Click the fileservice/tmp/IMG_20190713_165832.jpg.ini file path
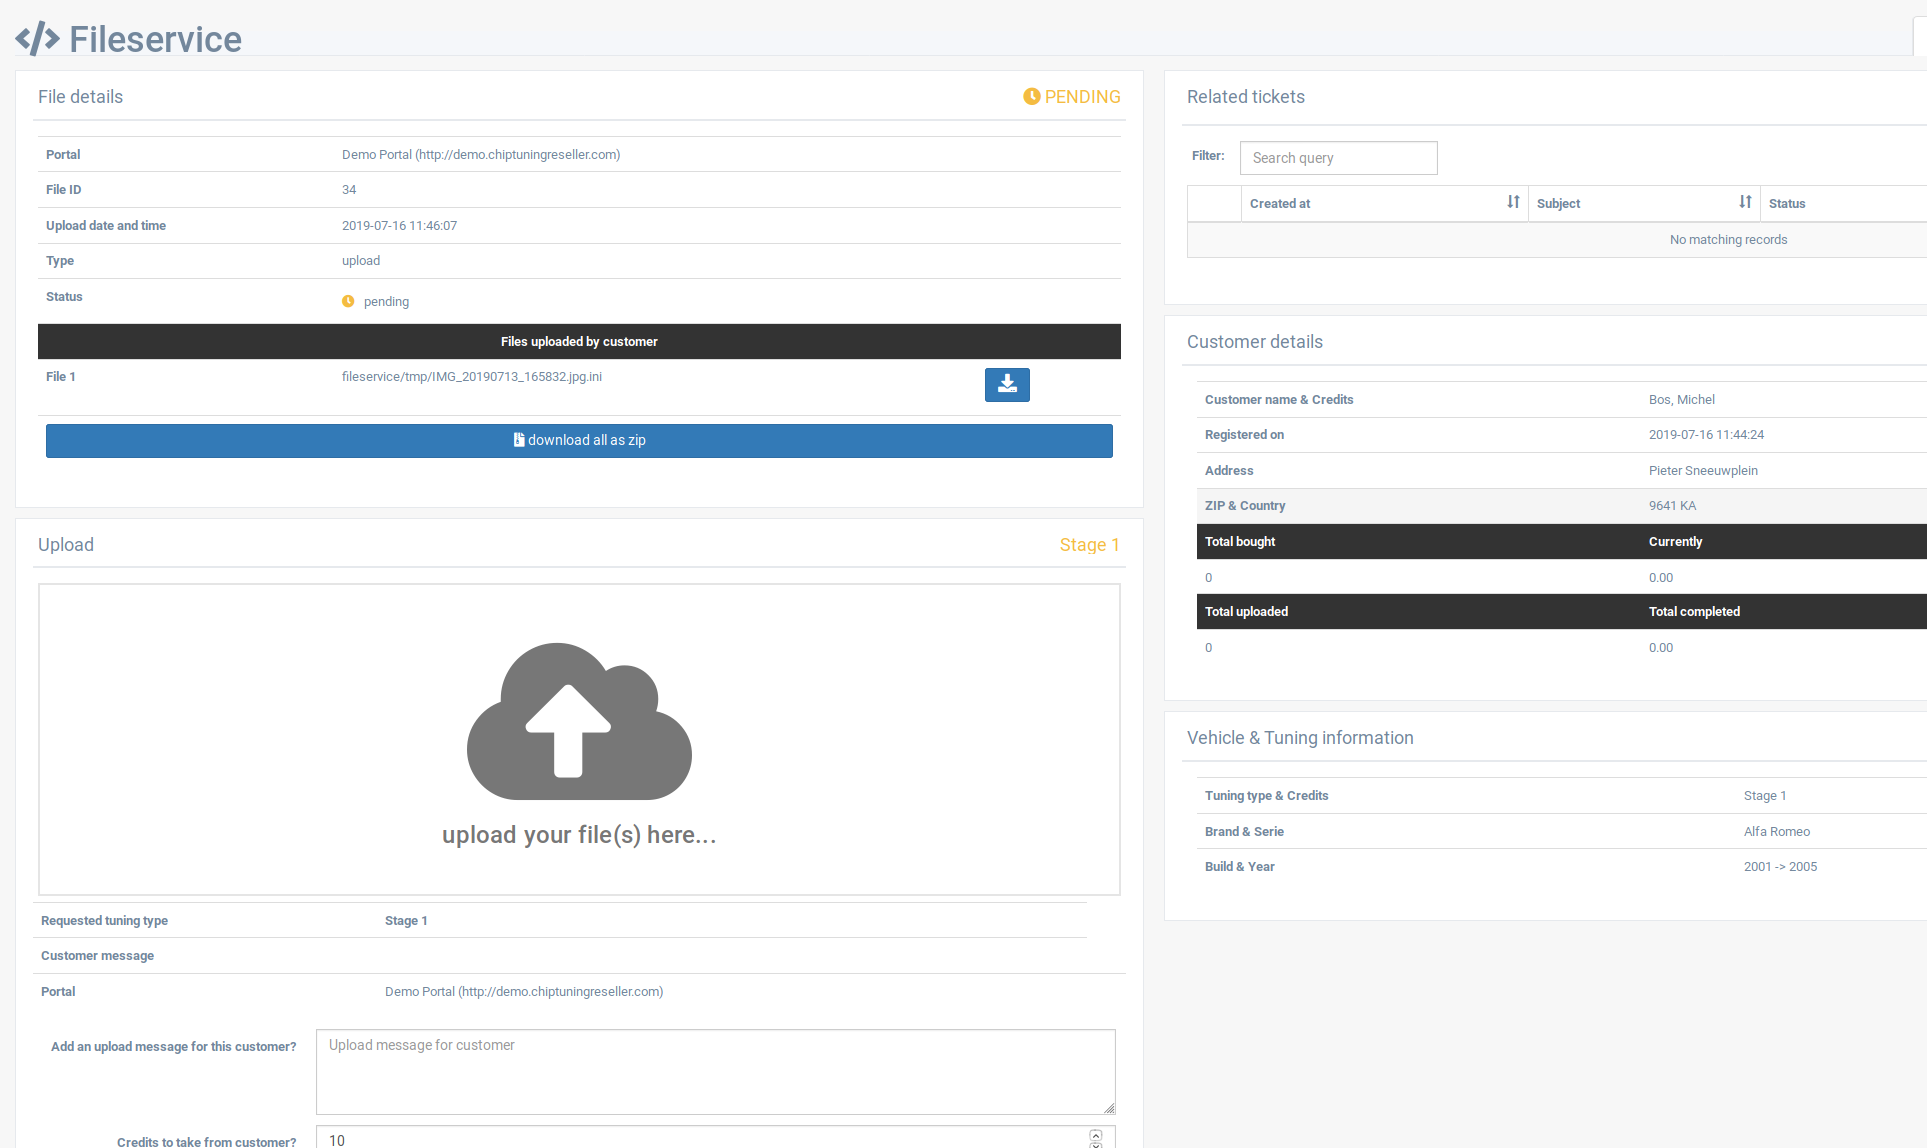The height and width of the screenshot is (1148, 1927). point(472,377)
